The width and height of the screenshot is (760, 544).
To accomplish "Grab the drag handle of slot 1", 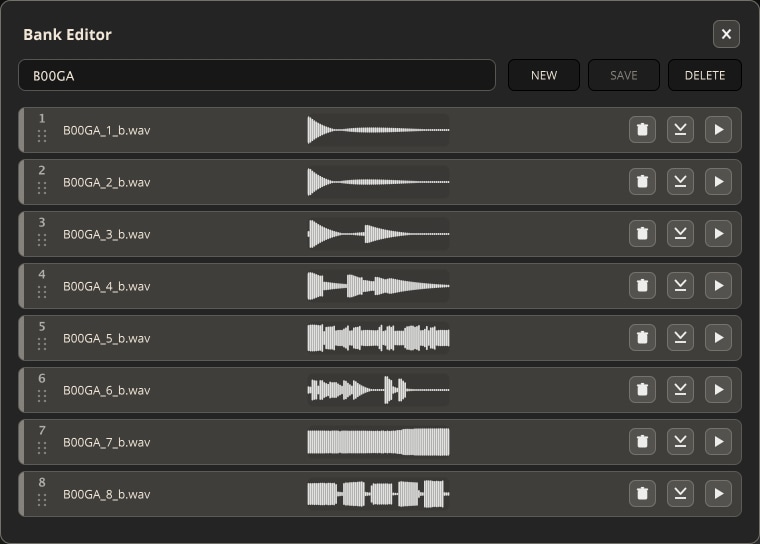I will (42, 136).
